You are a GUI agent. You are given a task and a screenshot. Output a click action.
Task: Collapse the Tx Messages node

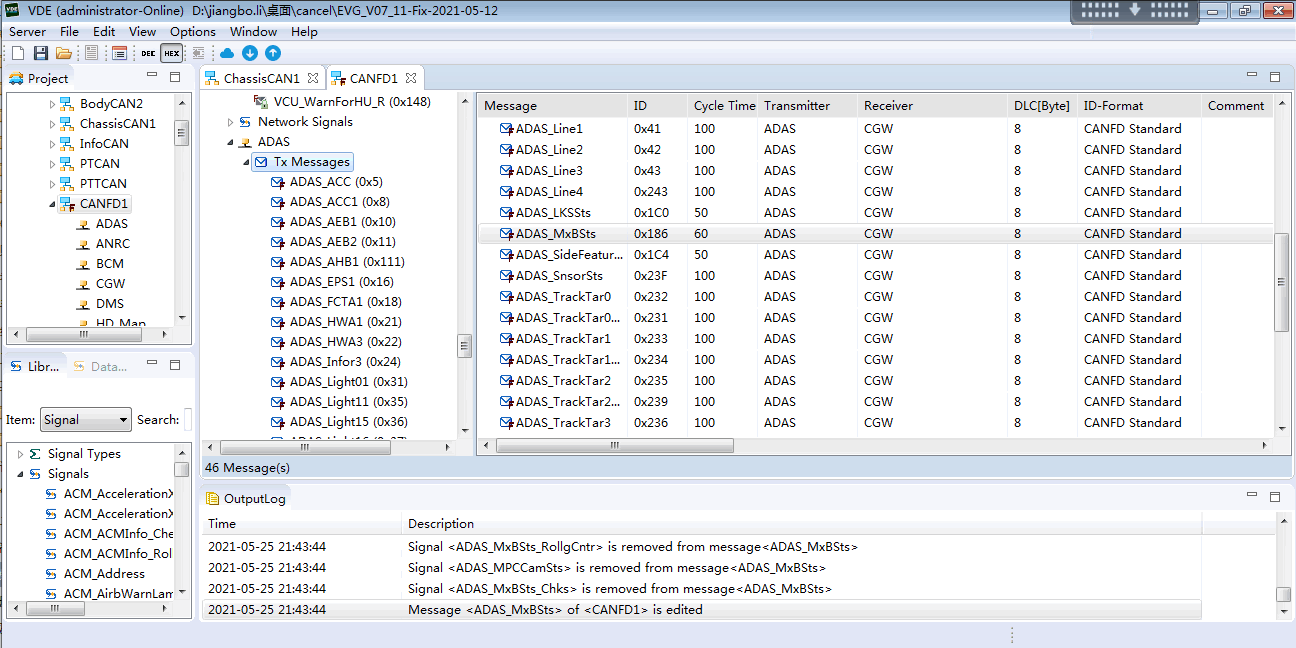(247, 162)
